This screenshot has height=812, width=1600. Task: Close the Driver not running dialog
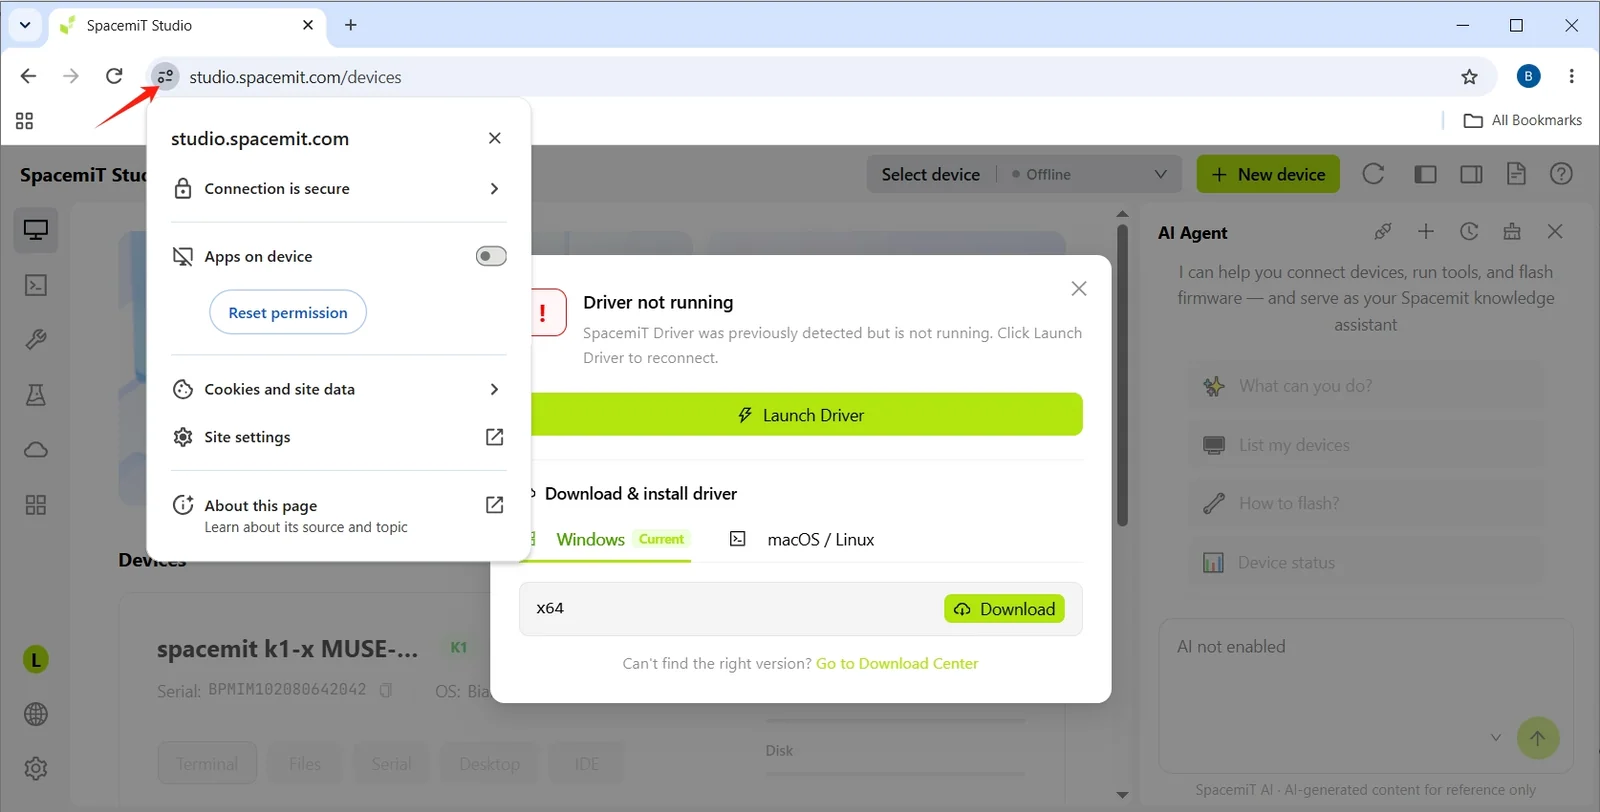pos(1079,289)
